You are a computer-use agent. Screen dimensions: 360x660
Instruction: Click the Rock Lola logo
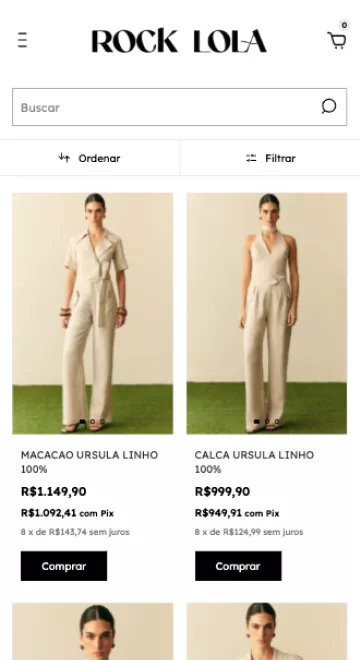click(x=179, y=41)
